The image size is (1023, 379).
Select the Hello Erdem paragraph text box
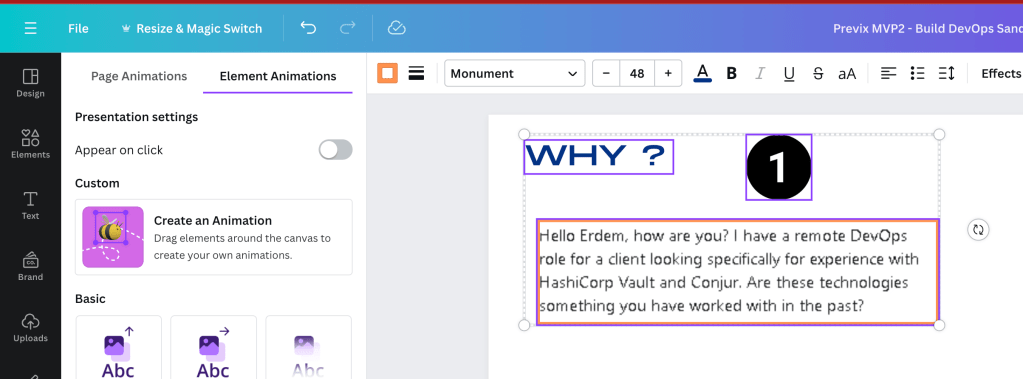[x=737, y=271]
